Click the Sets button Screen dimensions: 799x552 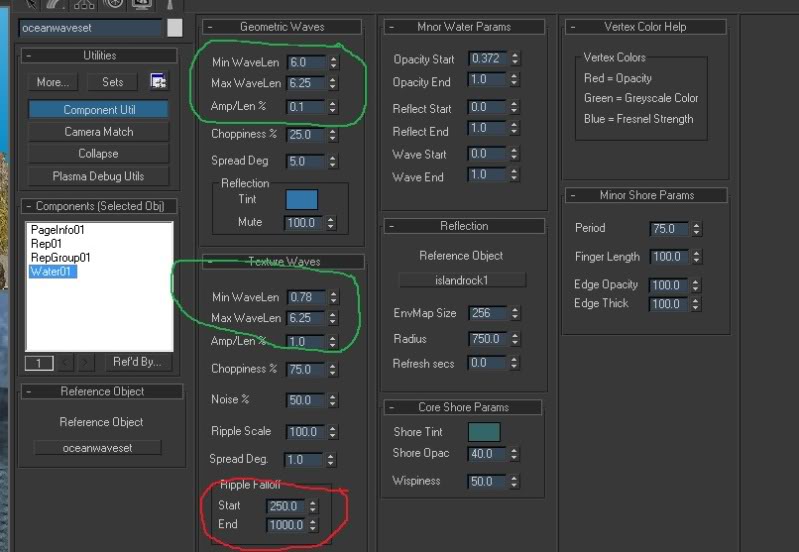click(x=113, y=82)
